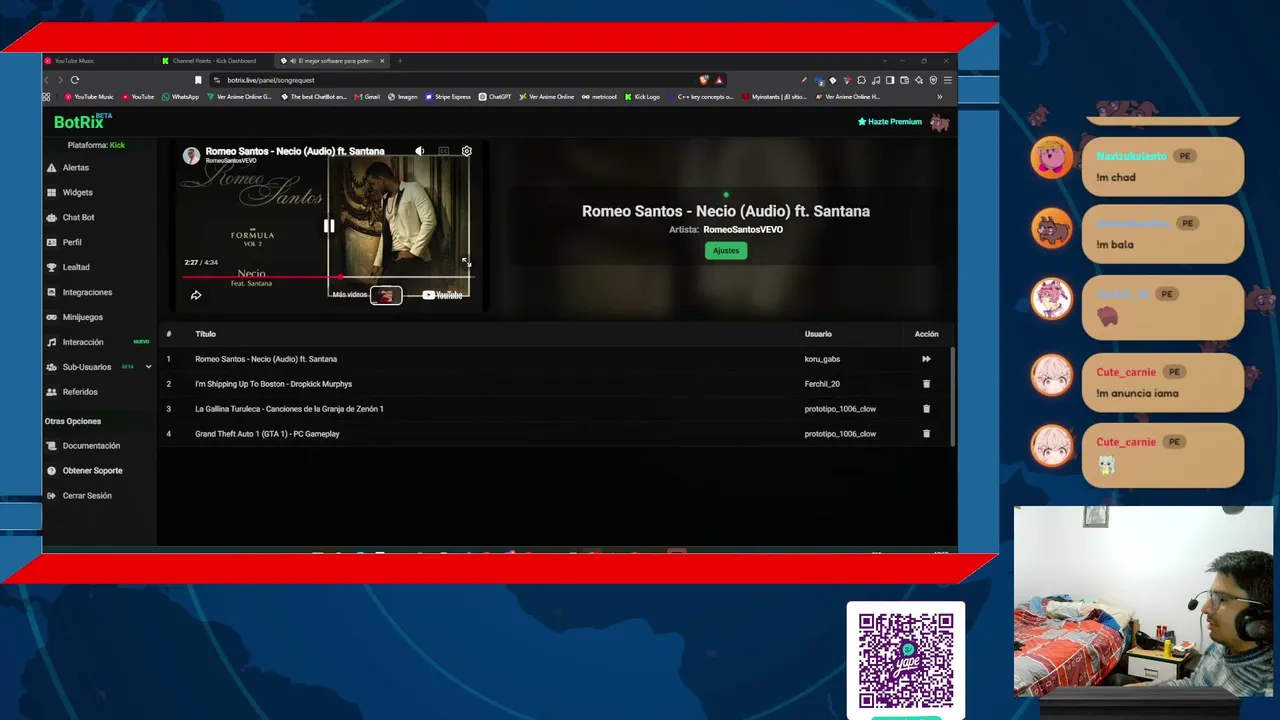This screenshot has height=720, width=1280.
Task: Open the WhatsApp bookmark
Action: tap(181, 97)
